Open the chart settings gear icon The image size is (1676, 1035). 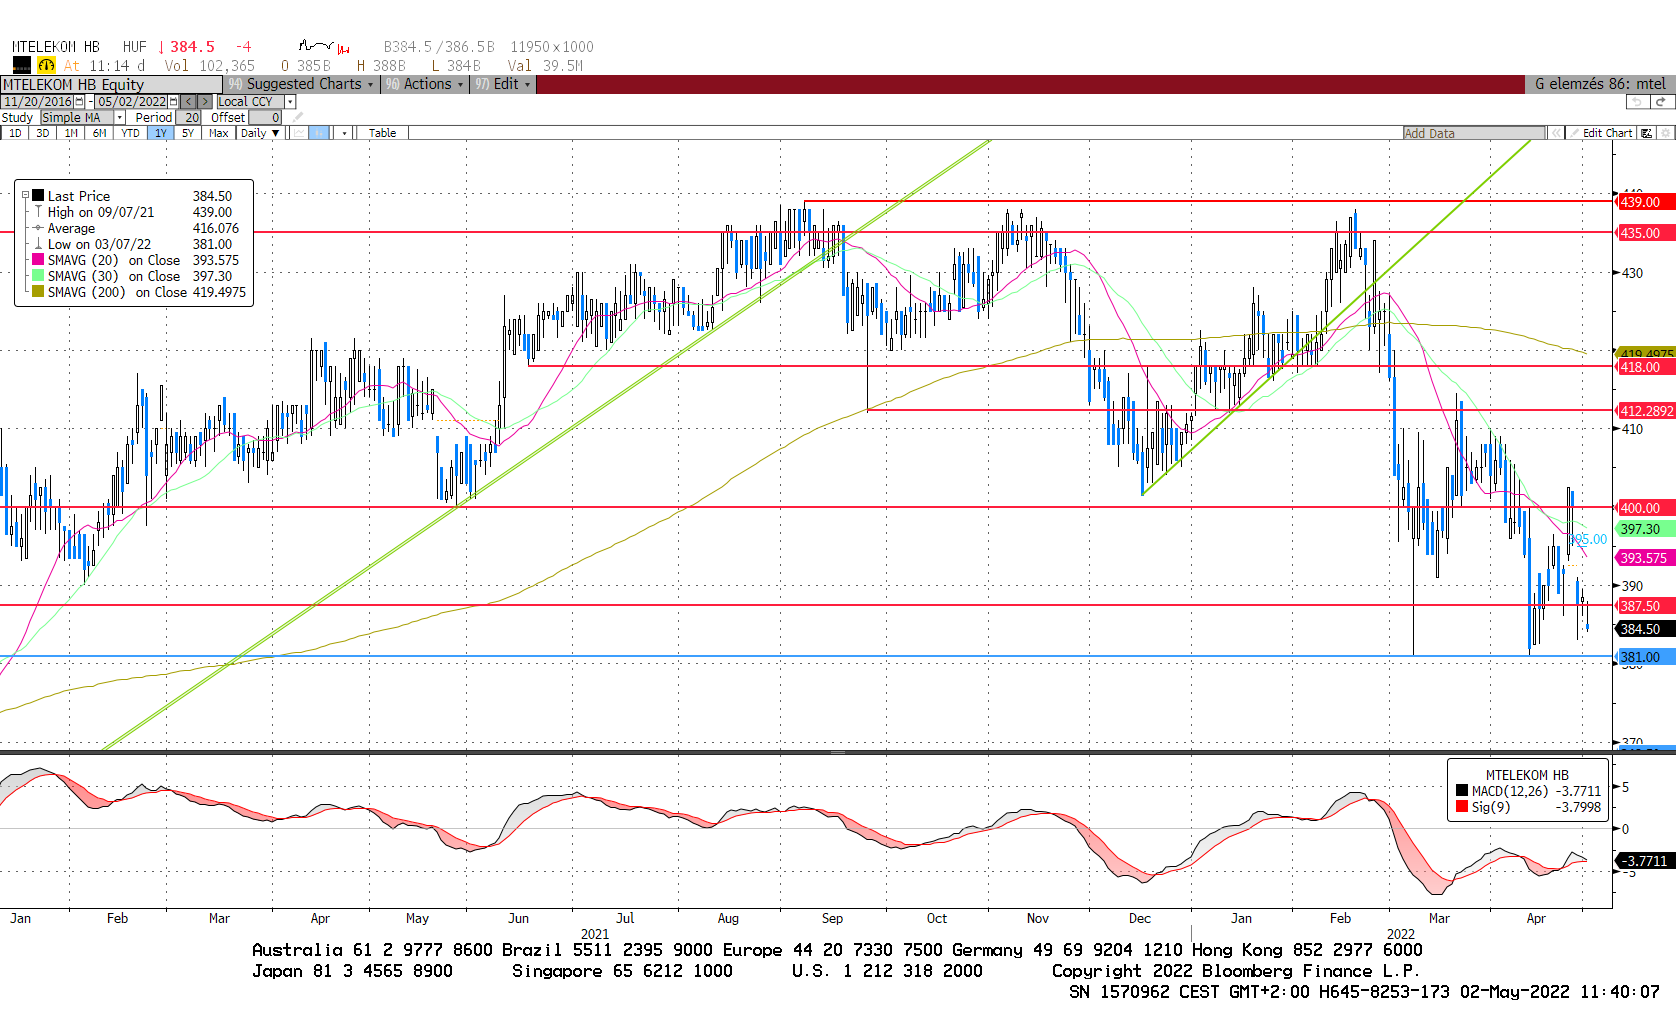[x=1666, y=133]
